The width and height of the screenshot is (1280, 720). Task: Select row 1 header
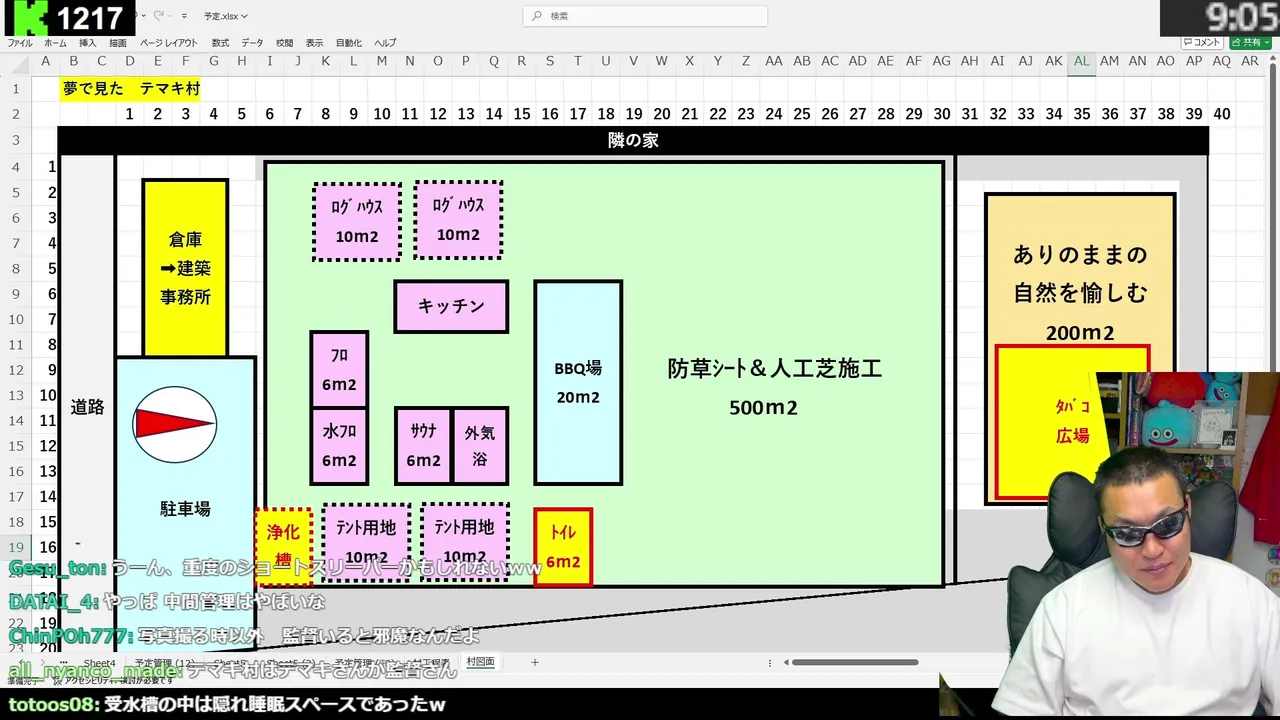click(16, 88)
